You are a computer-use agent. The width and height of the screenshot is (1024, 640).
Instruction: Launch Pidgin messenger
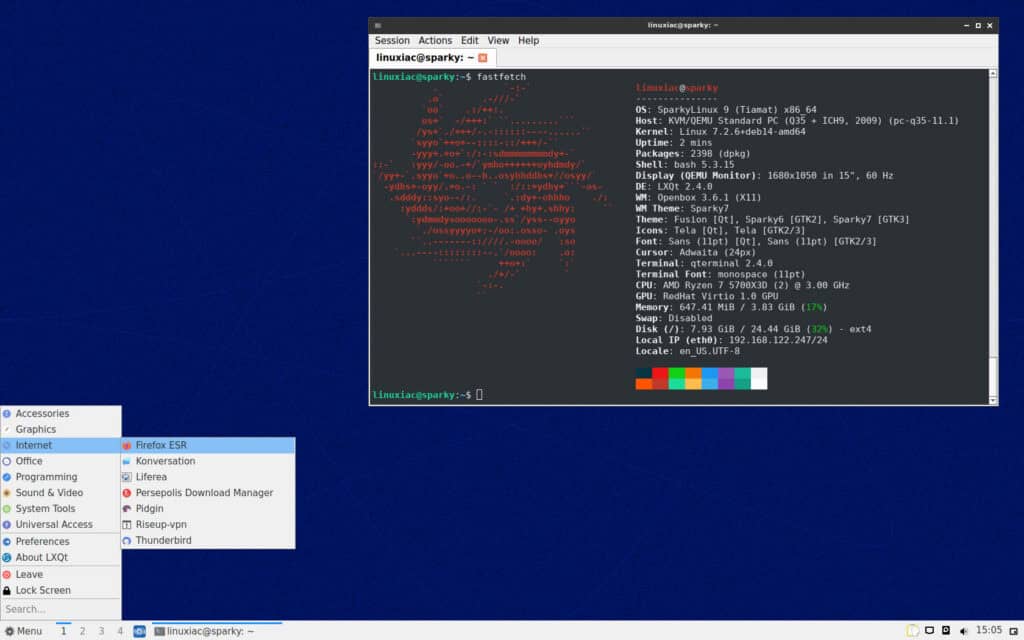208,509
